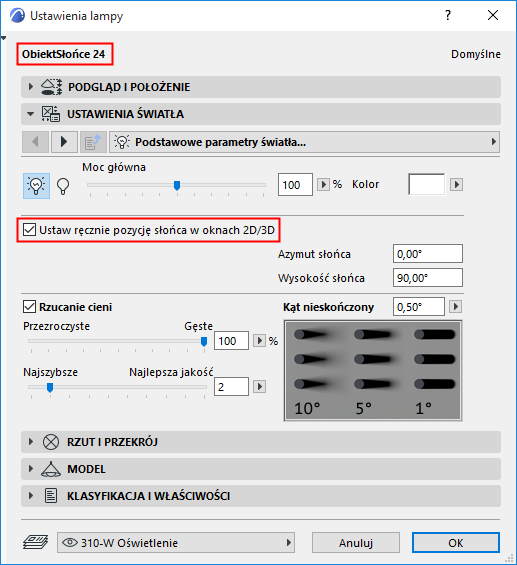Turn the lamp off with the unlit bulb icon

[63, 186]
